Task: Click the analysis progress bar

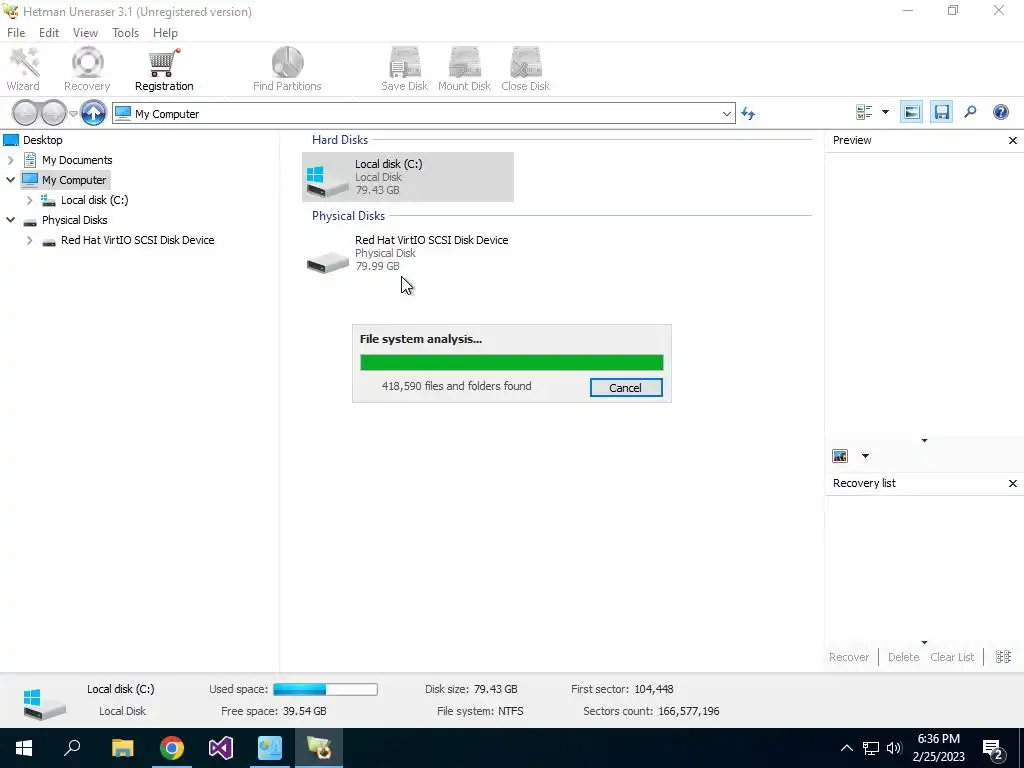Action: (511, 362)
